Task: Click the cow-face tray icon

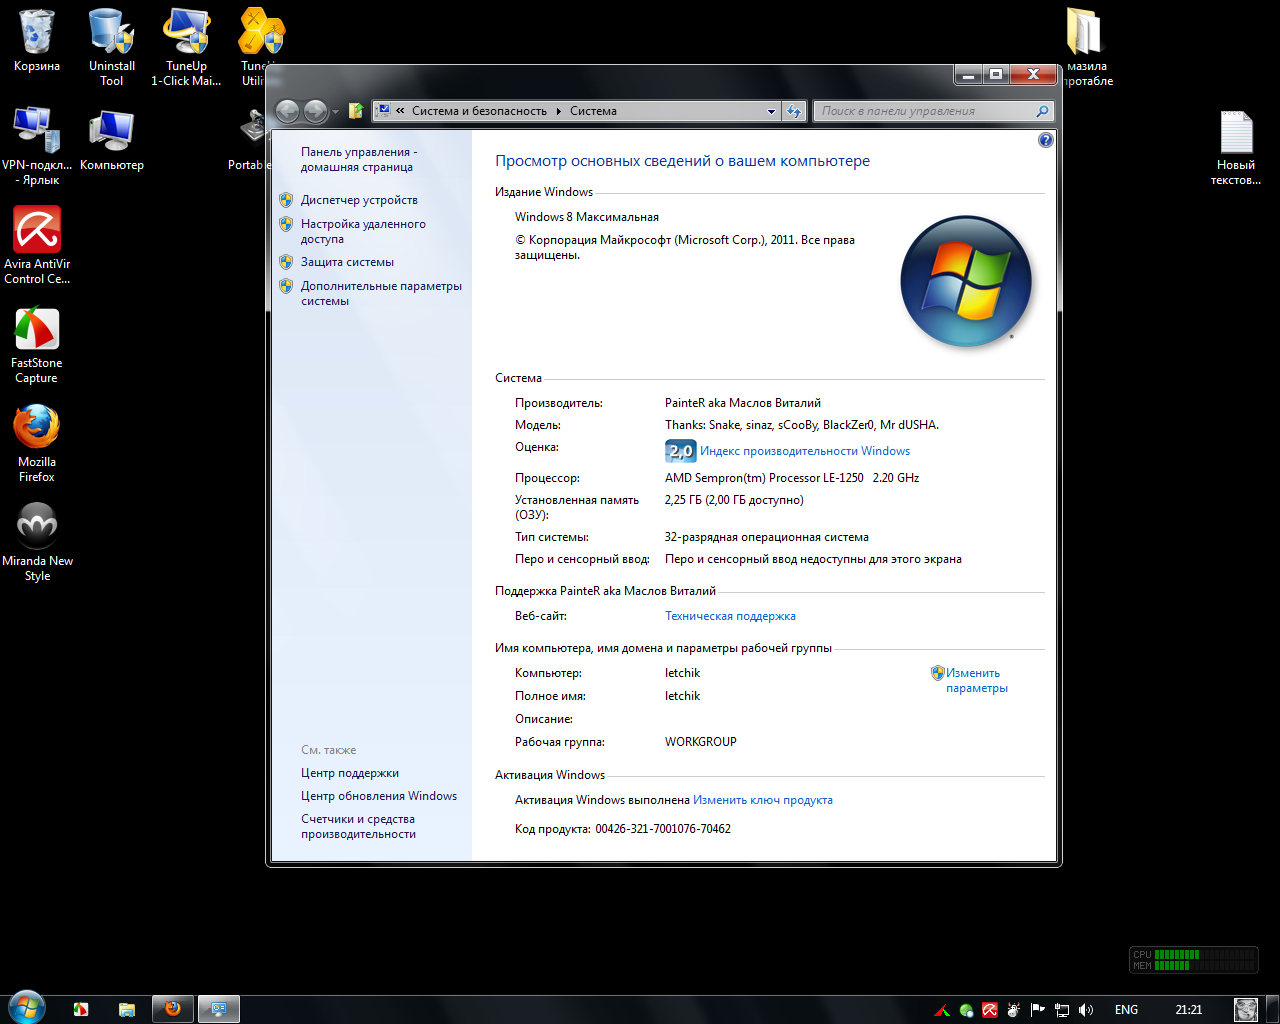Action: tap(1013, 1010)
